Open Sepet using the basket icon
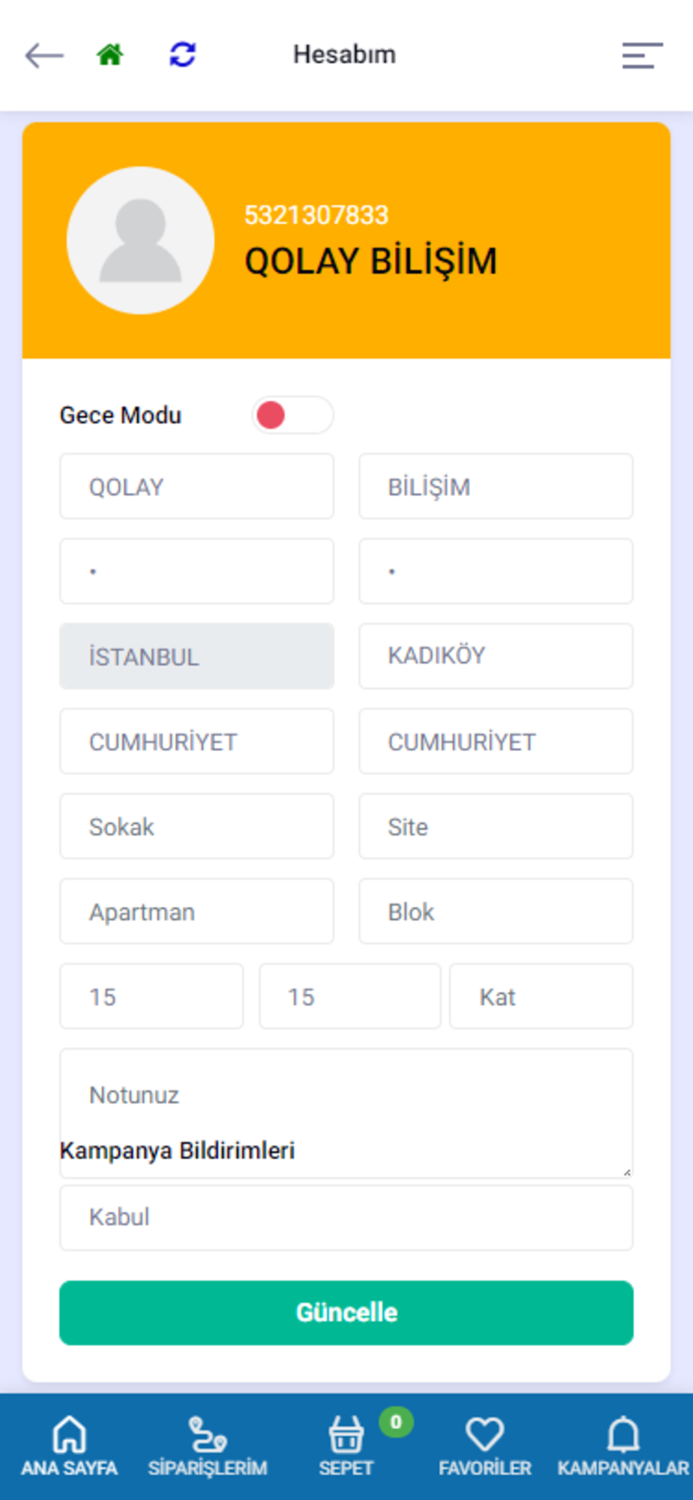This screenshot has width=693, height=1500. [346, 1437]
